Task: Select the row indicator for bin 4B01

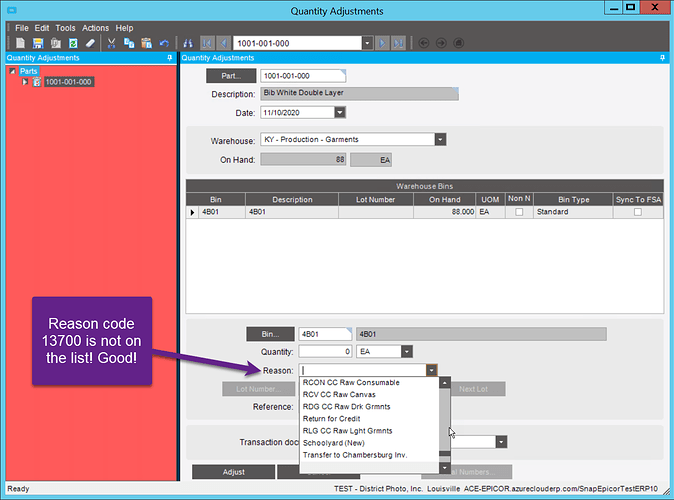Action: [192, 212]
